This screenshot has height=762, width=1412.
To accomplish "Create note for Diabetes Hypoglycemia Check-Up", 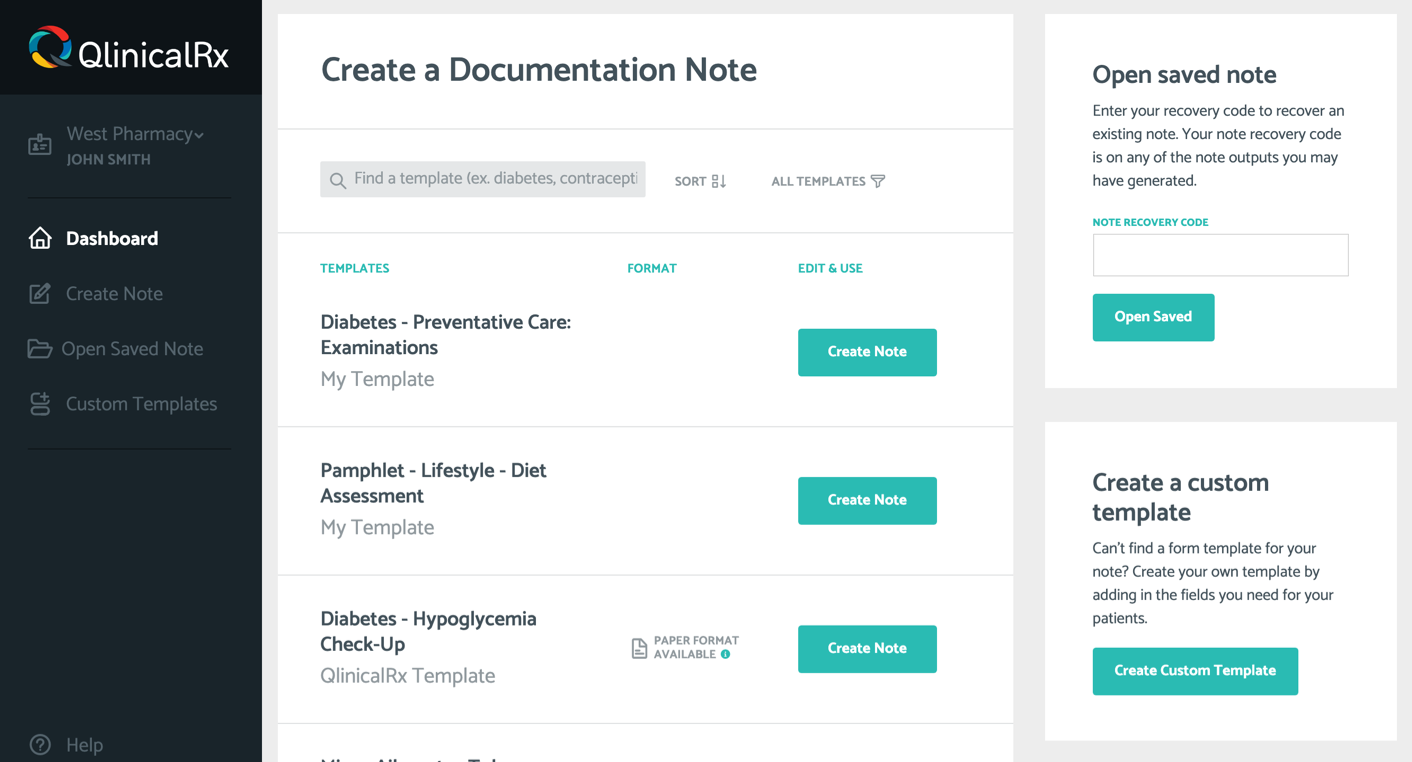I will click(x=867, y=649).
